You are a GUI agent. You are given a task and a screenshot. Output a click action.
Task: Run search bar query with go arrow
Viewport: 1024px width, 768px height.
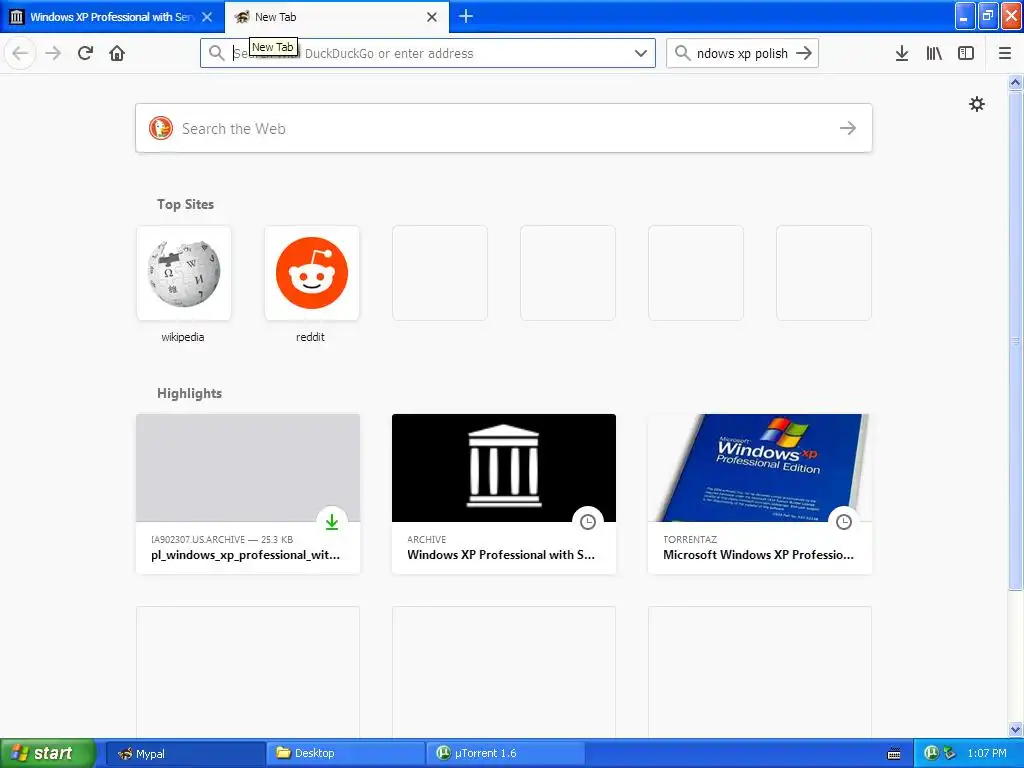pyautogui.click(x=804, y=53)
